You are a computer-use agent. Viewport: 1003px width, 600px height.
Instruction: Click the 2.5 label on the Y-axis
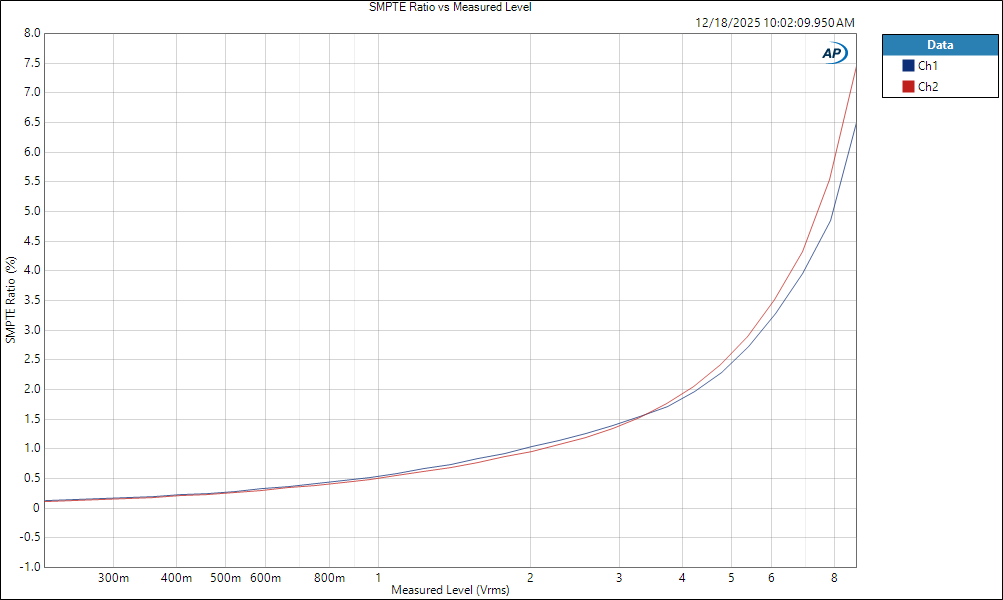click(32, 359)
